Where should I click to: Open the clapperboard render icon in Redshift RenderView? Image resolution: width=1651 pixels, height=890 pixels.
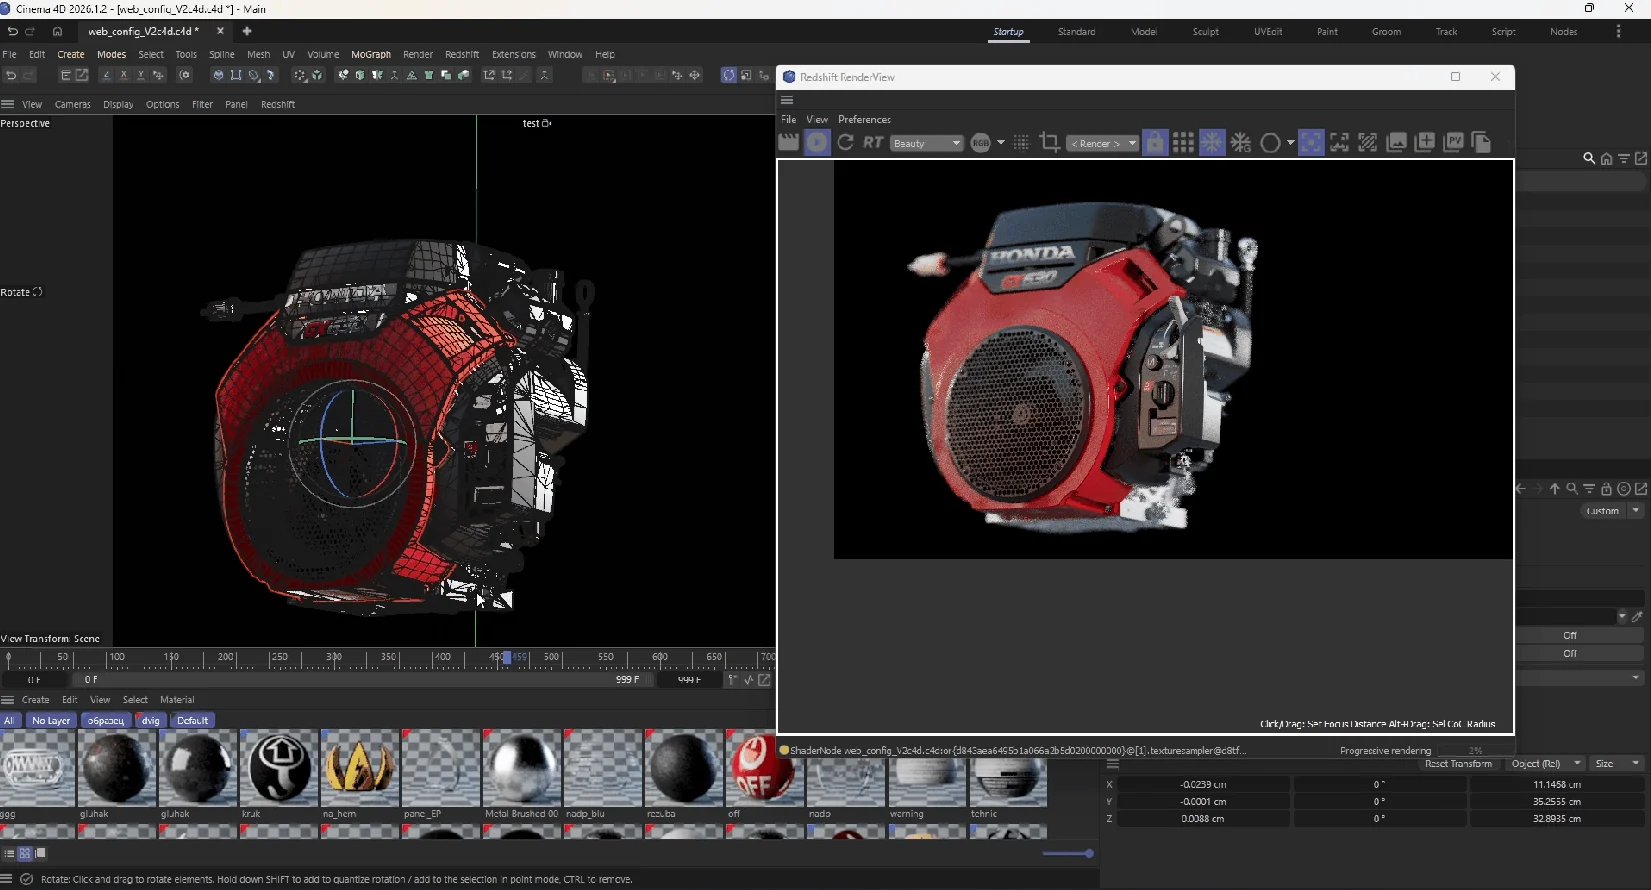click(789, 143)
